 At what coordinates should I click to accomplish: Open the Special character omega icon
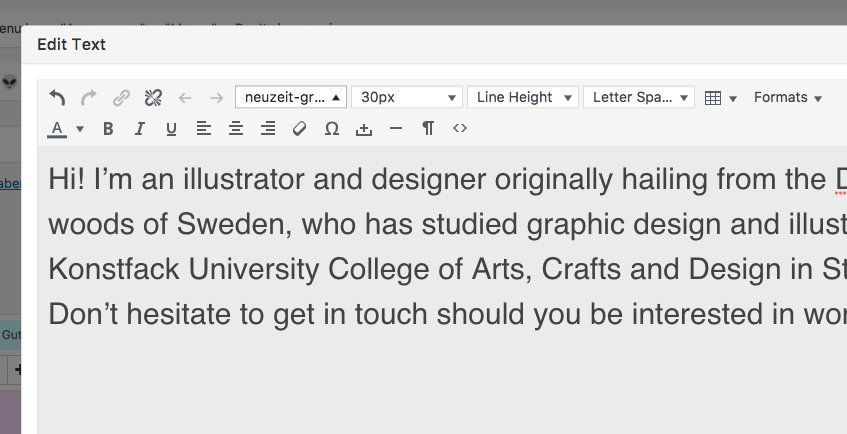point(332,128)
